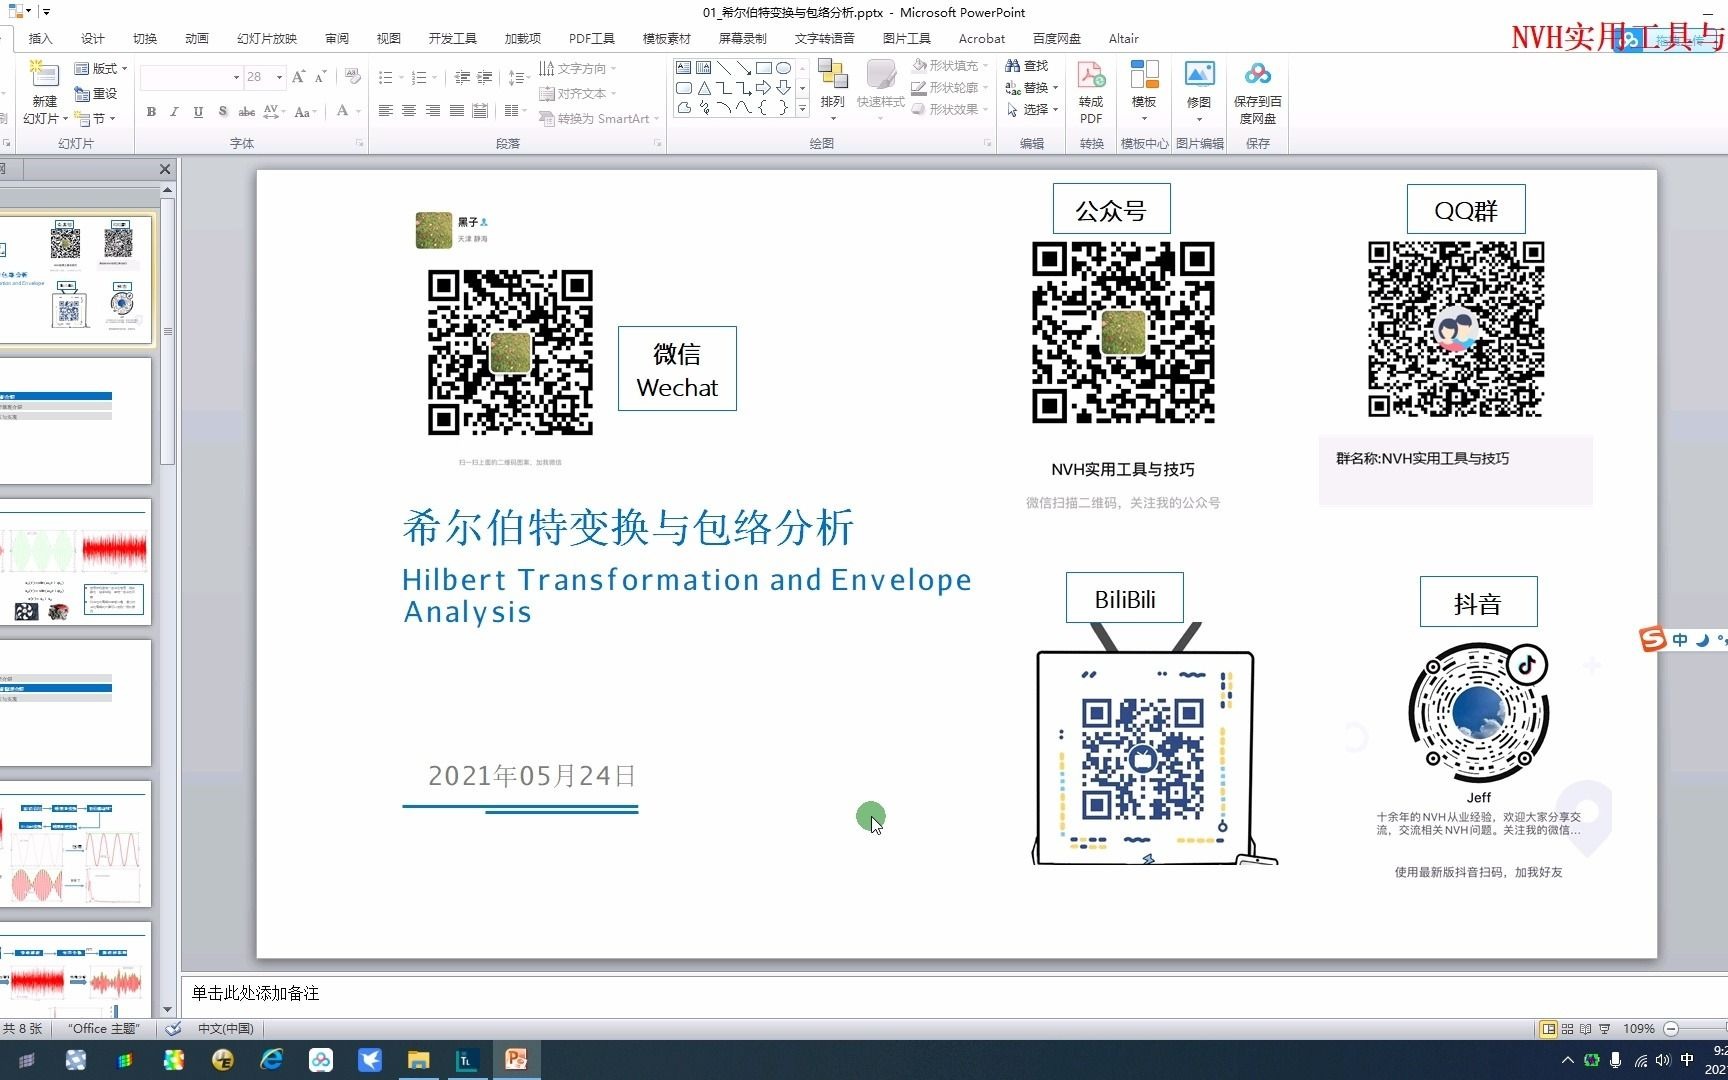Expand the shapes gallery more button
Image resolution: width=1728 pixels, height=1080 pixels.
click(802, 108)
